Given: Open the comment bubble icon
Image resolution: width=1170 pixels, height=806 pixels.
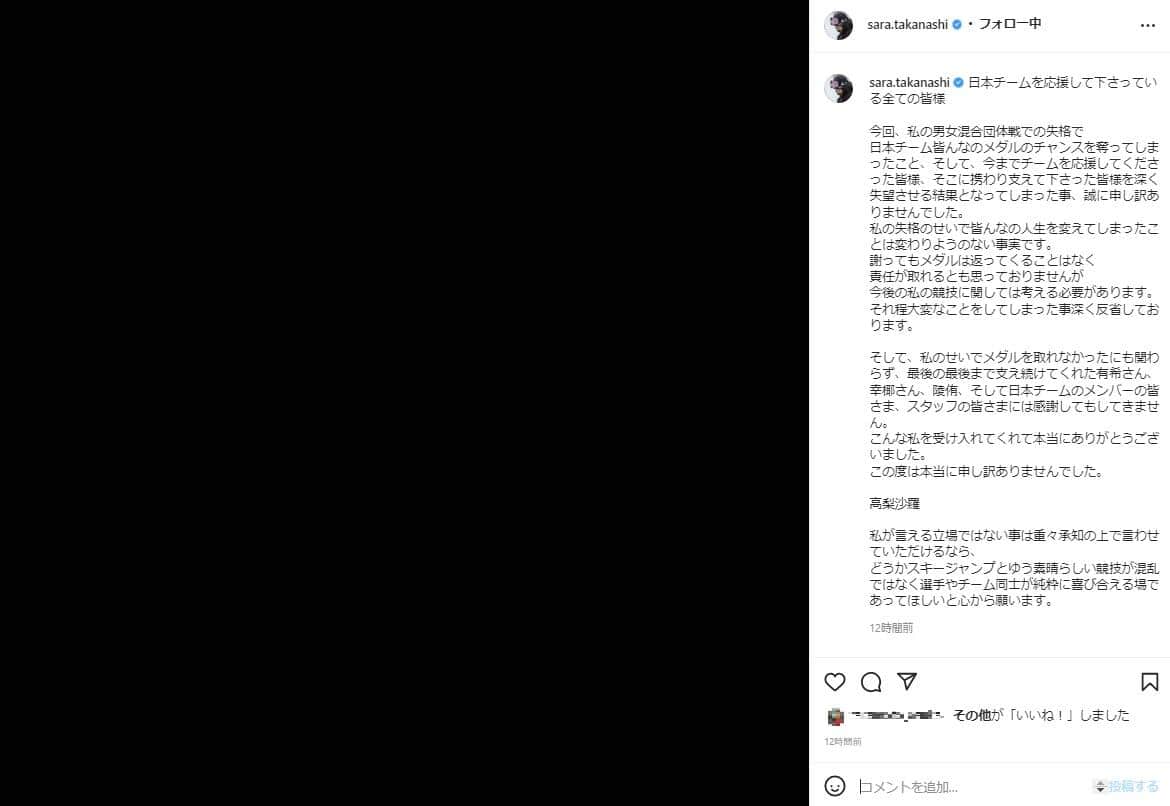Looking at the screenshot, I should pos(871,681).
